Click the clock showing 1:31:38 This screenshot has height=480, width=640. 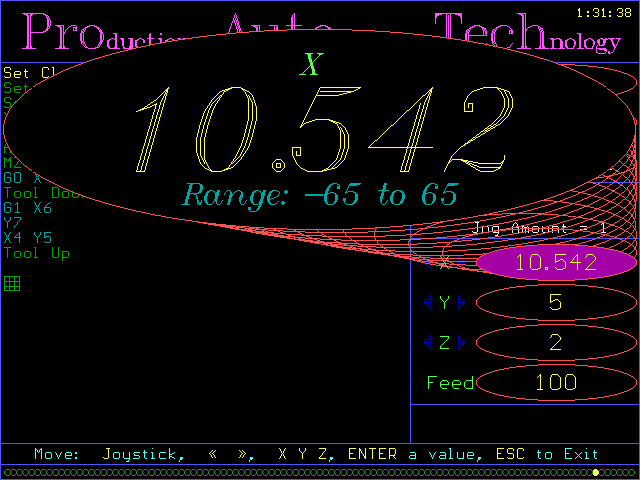coord(604,13)
